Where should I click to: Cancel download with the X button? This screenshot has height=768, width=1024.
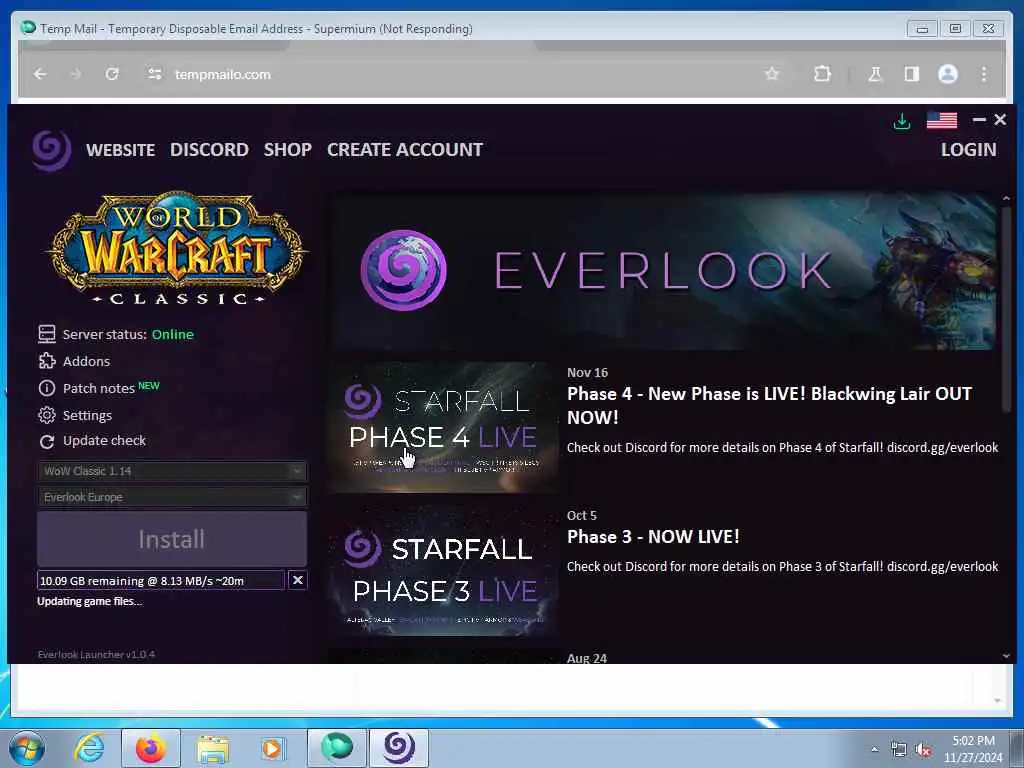(x=298, y=580)
